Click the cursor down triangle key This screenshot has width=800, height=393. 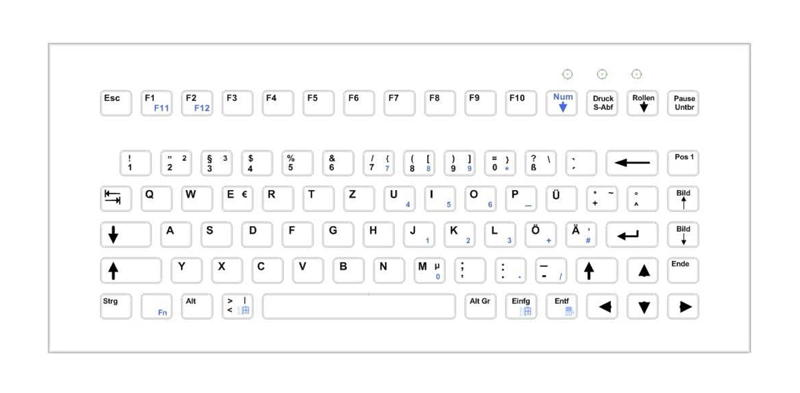point(642,306)
